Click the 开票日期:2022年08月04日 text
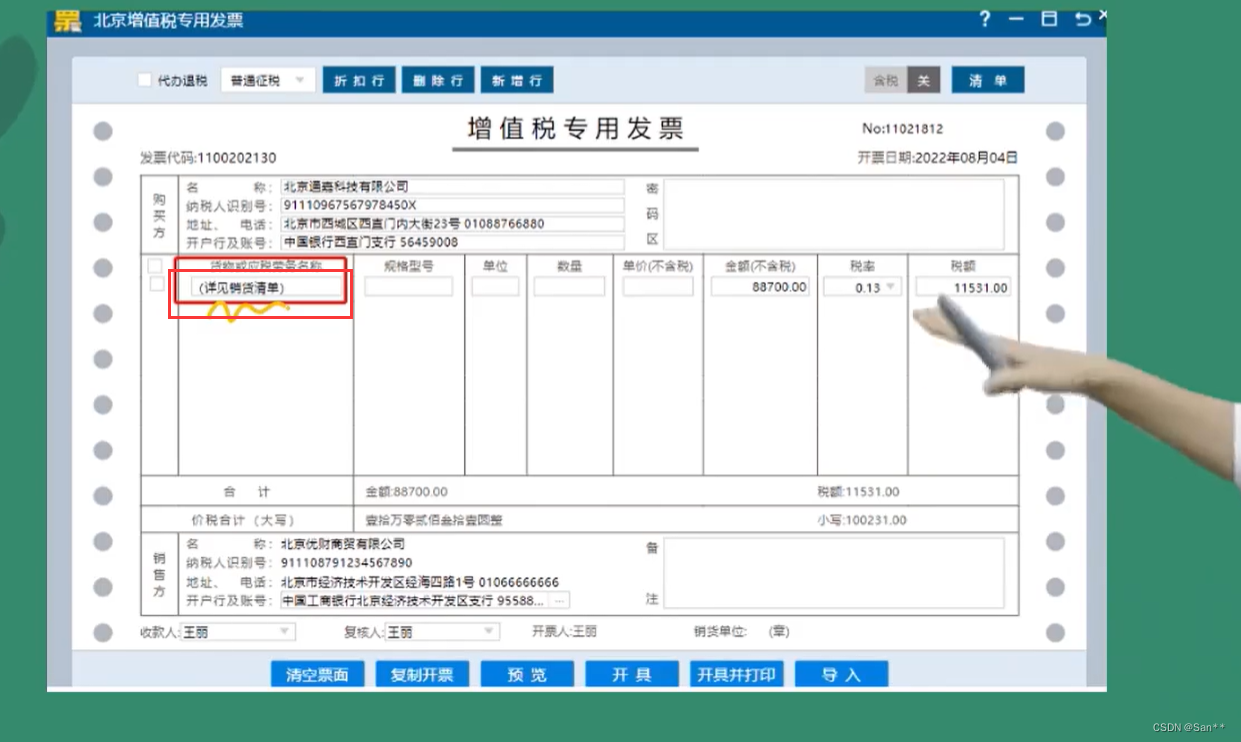 click(x=938, y=158)
